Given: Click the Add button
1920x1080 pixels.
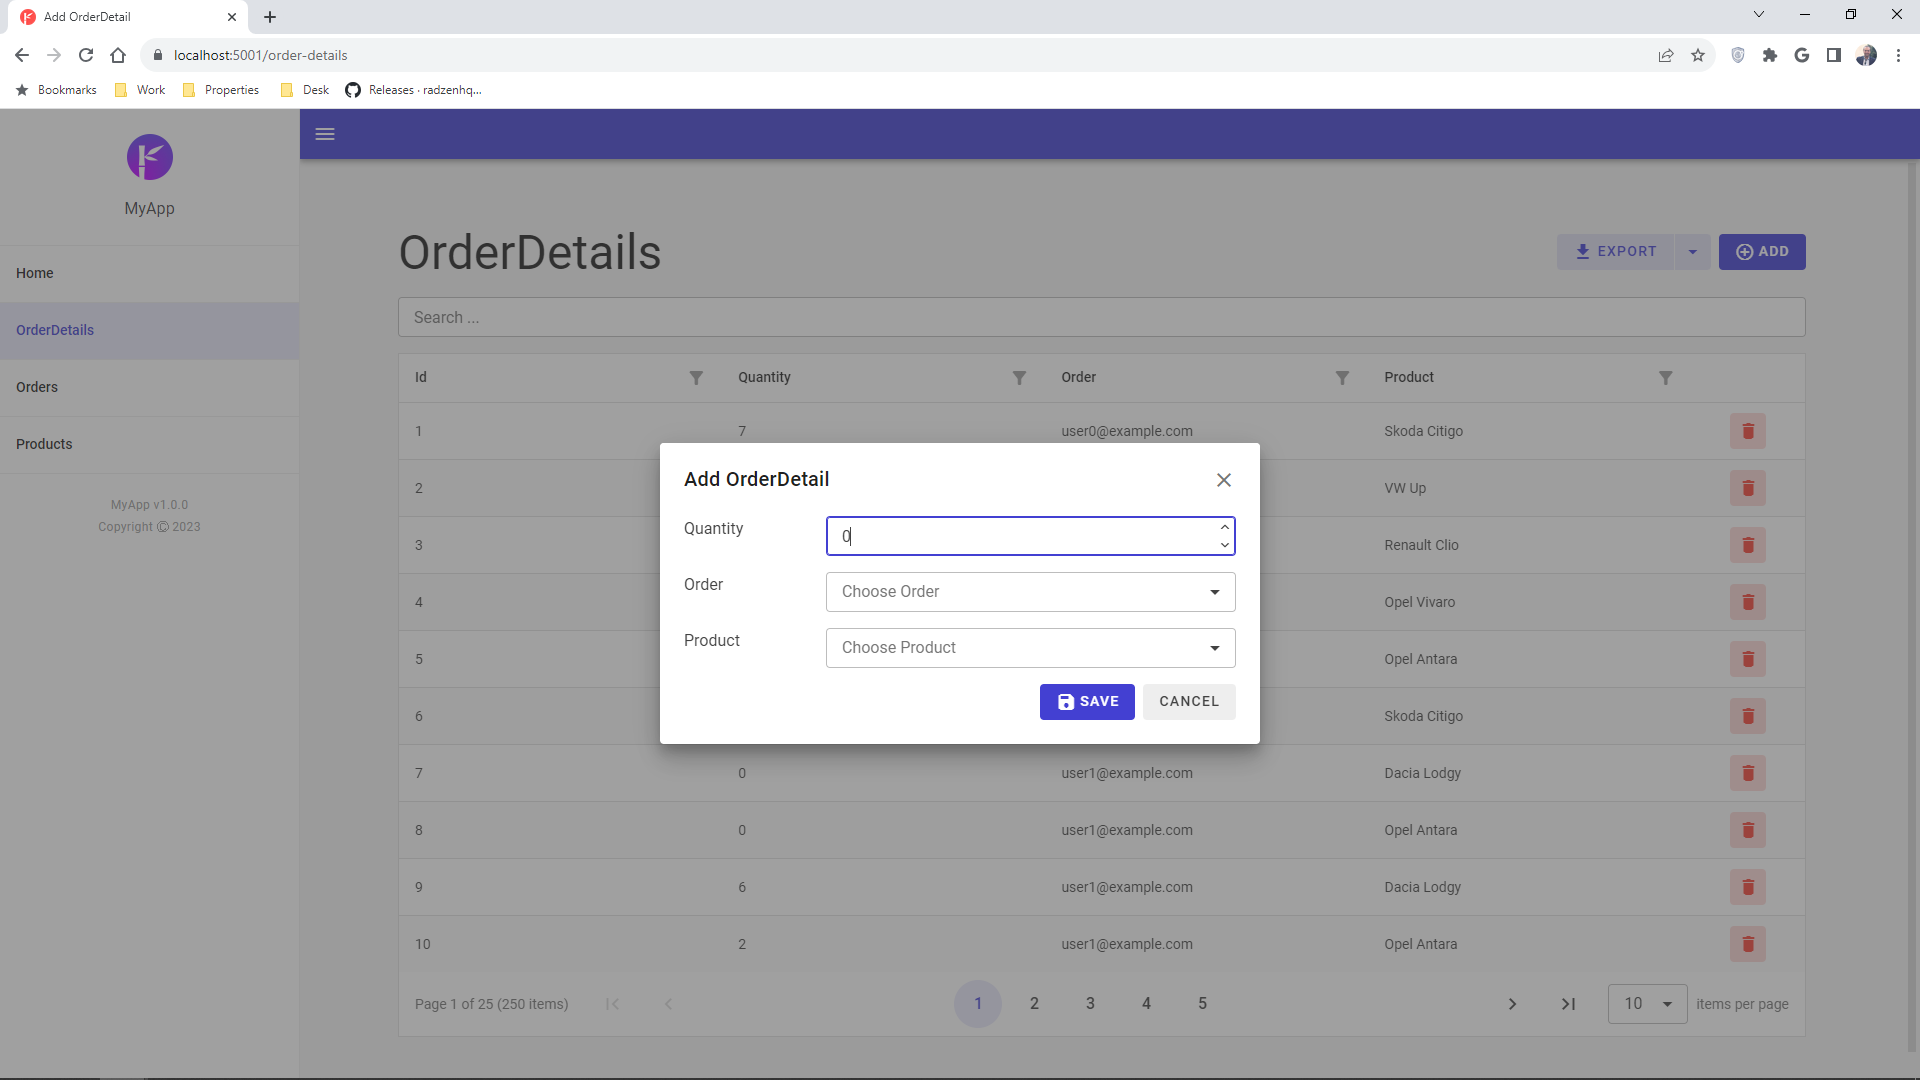Looking at the screenshot, I should 1762,252.
